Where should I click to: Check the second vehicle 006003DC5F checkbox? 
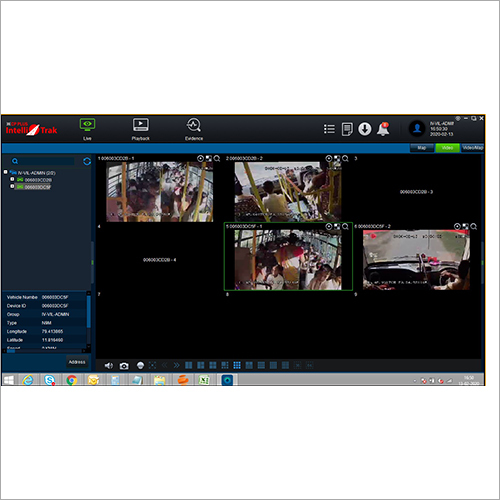pyautogui.click(x=12, y=186)
